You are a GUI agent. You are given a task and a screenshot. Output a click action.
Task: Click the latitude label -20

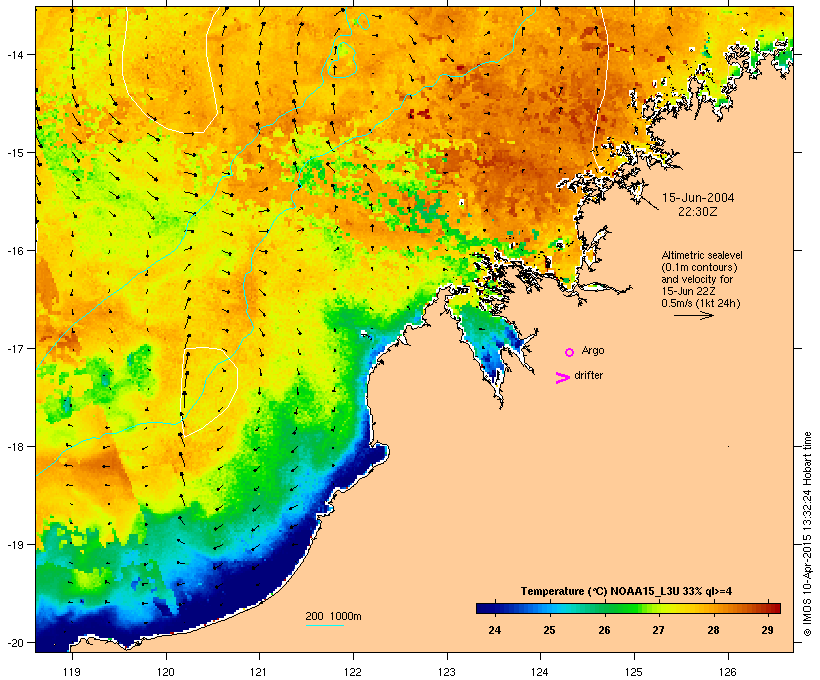point(14,642)
